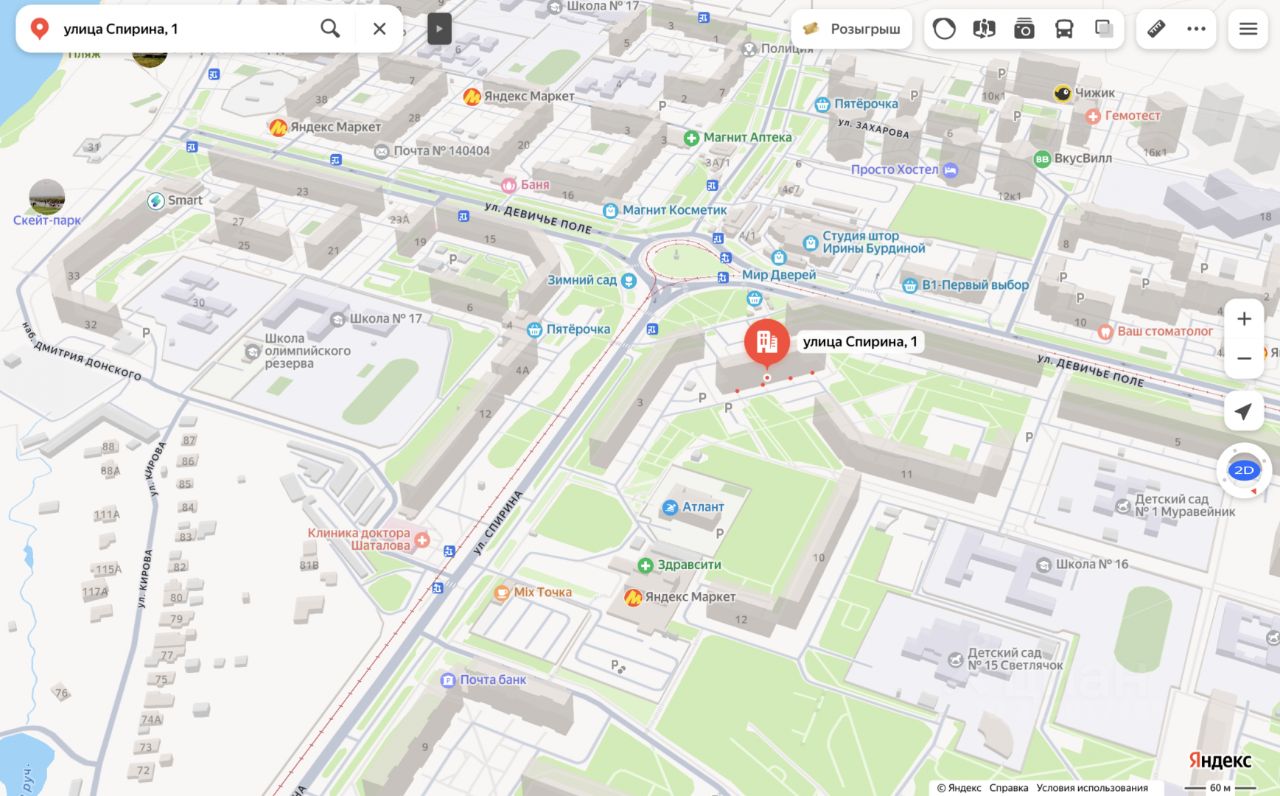Screen dimensions: 1280x796
Task: Select the Здравсити pharmacy marker
Action: (646, 565)
